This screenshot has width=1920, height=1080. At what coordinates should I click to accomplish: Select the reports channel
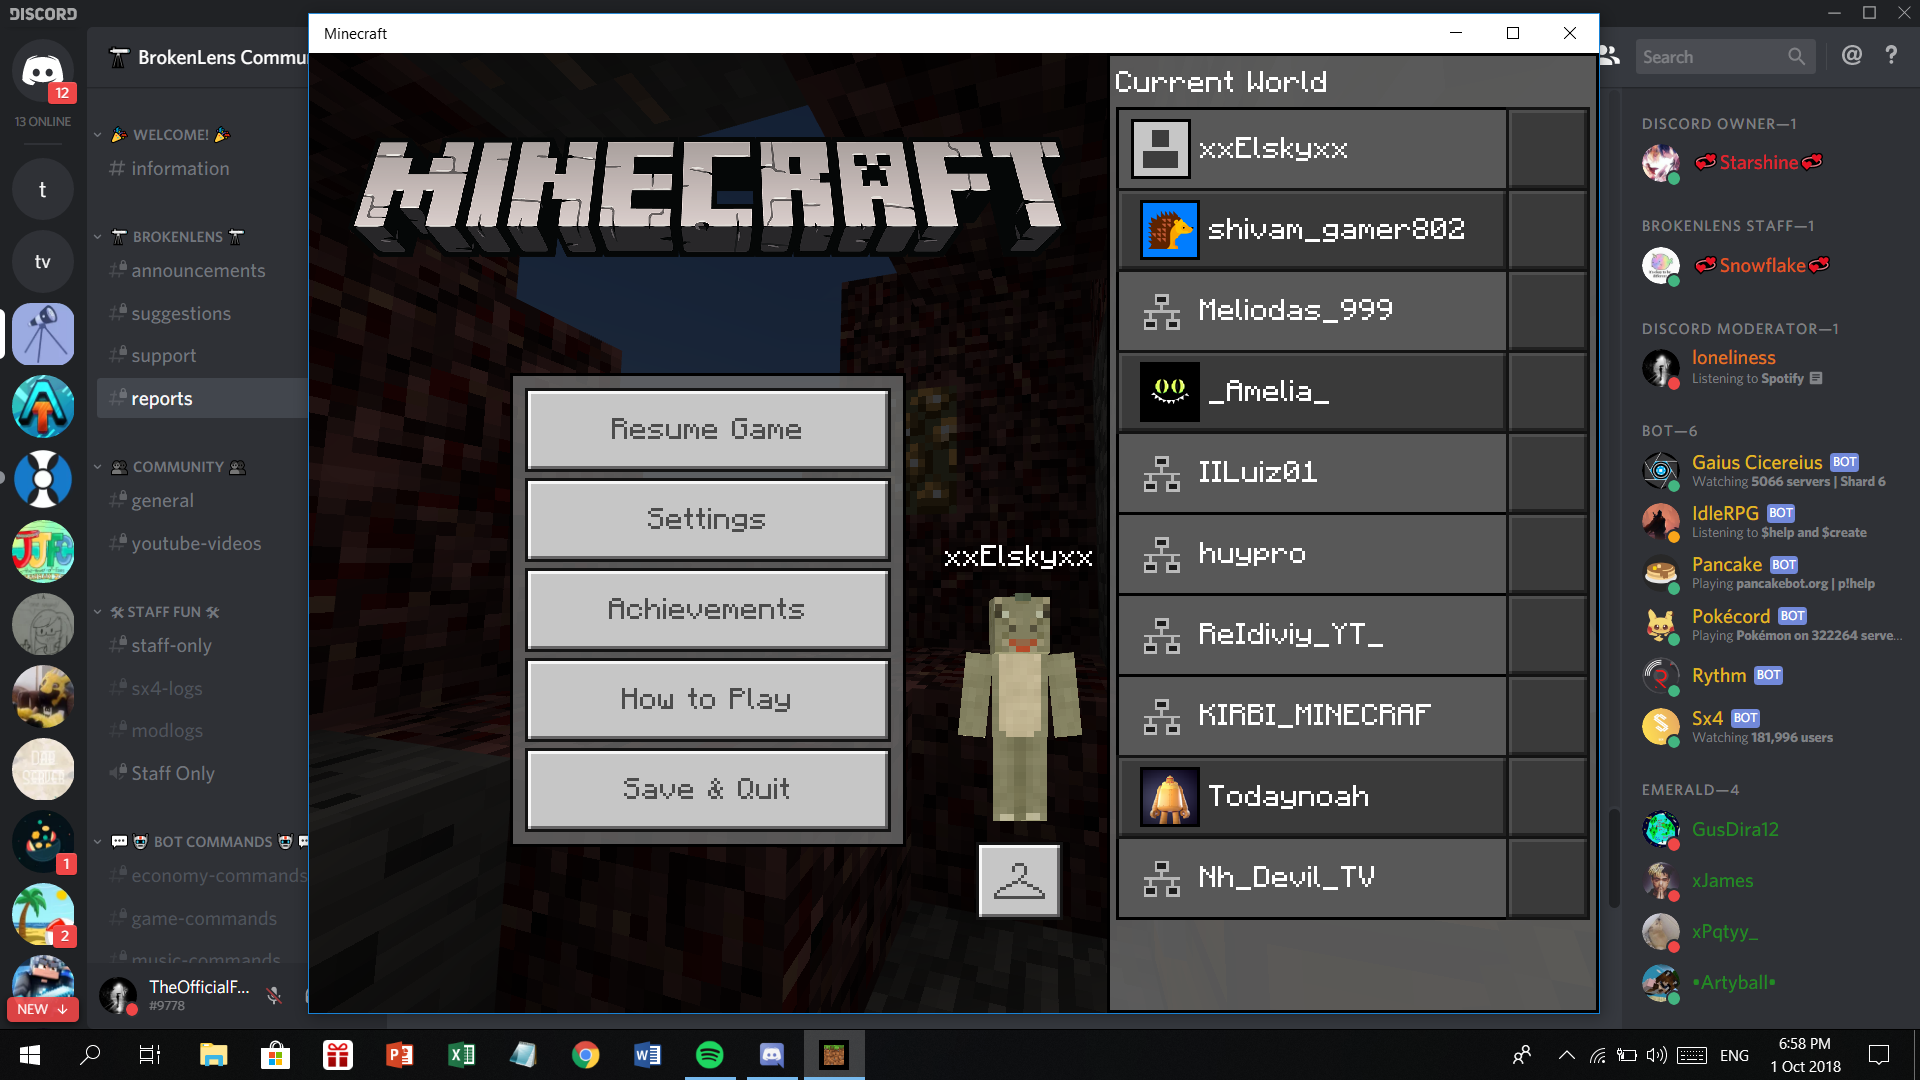(x=202, y=399)
